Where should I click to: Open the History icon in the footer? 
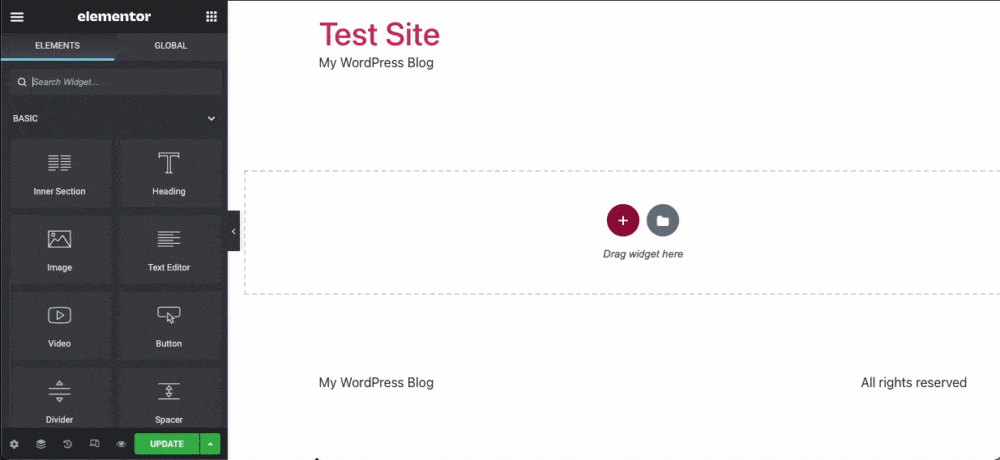(68, 444)
